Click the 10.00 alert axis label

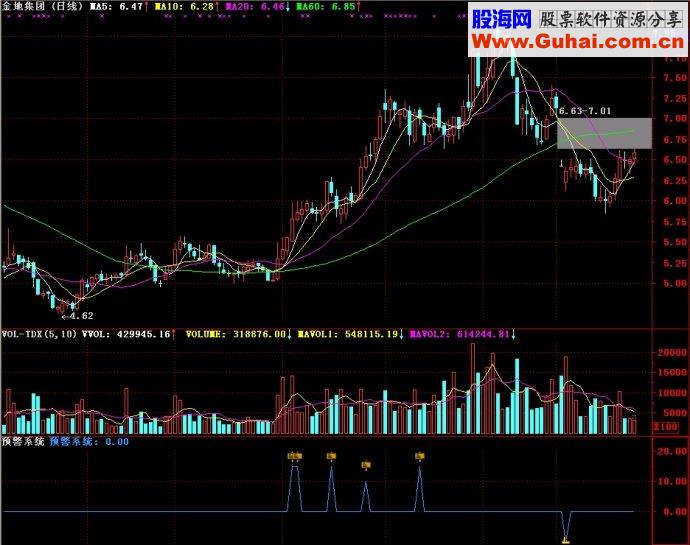(672, 482)
